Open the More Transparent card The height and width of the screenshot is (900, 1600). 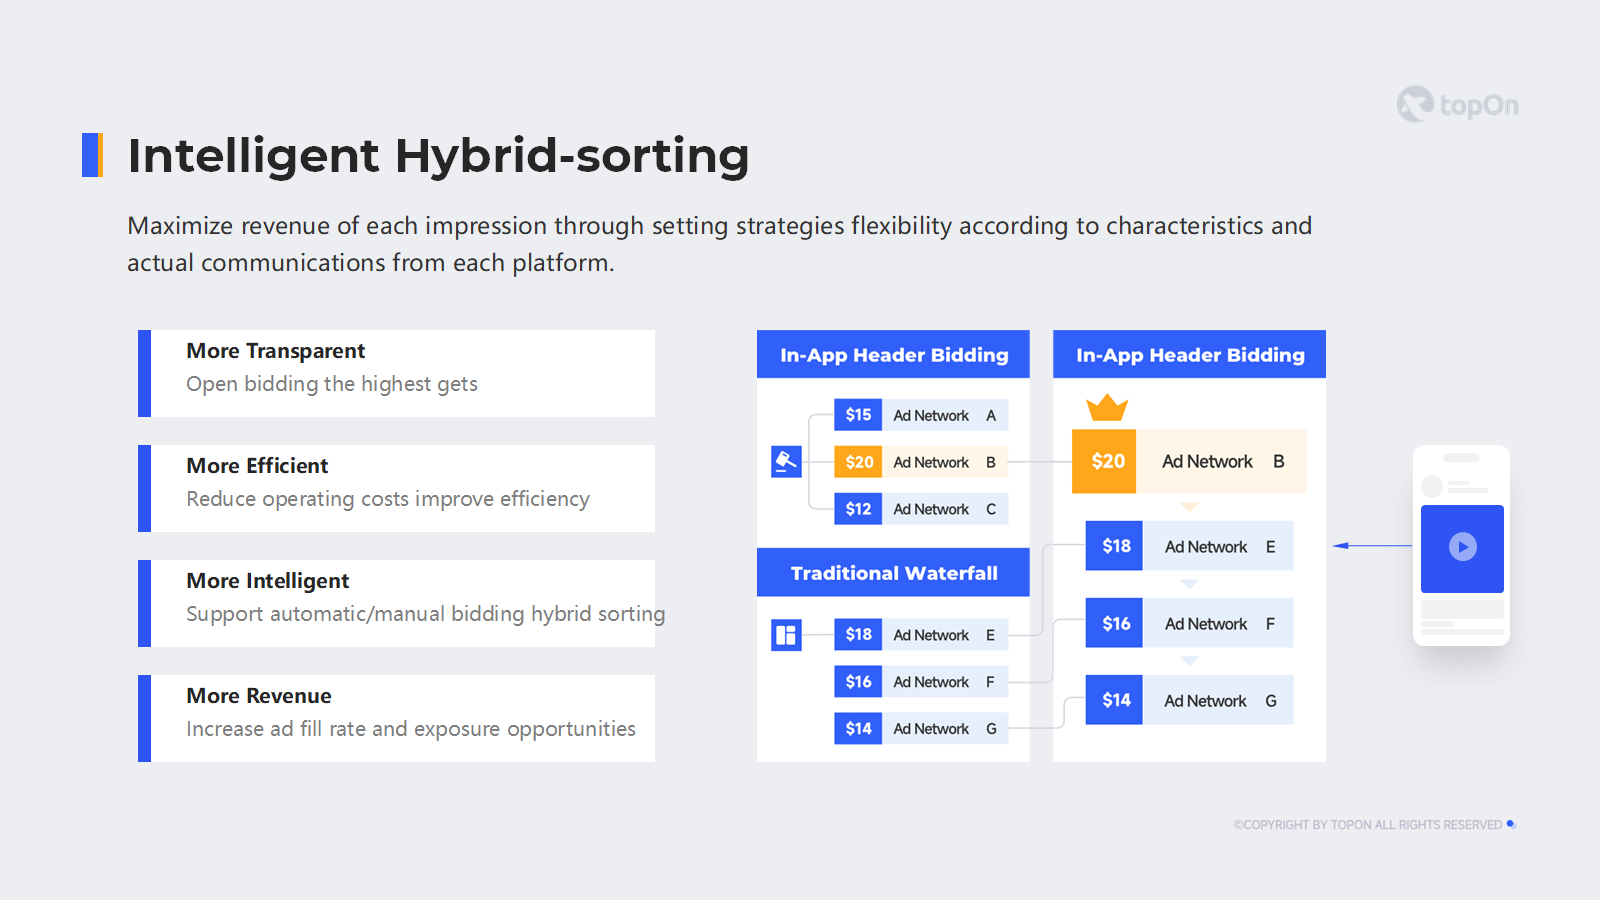click(x=397, y=373)
